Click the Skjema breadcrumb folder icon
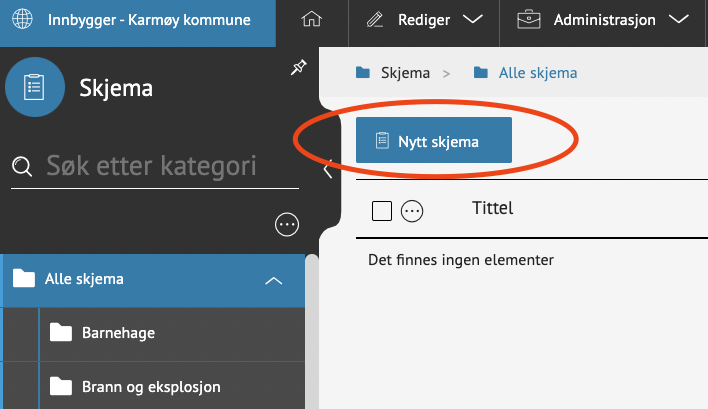The image size is (708, 409). tap(363, 72)
